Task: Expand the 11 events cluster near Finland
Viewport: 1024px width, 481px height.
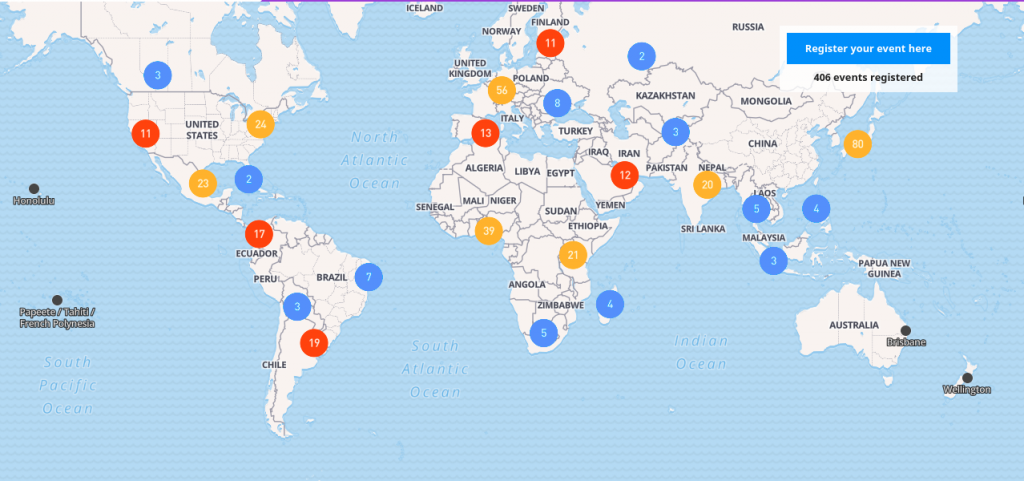Action: (x=551, y=44)
